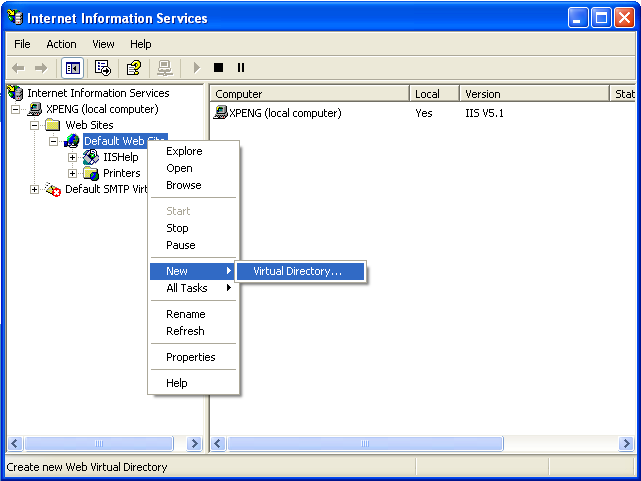Select the Web Sites tree label
The image size is (641, 481).
pos(90,125)
